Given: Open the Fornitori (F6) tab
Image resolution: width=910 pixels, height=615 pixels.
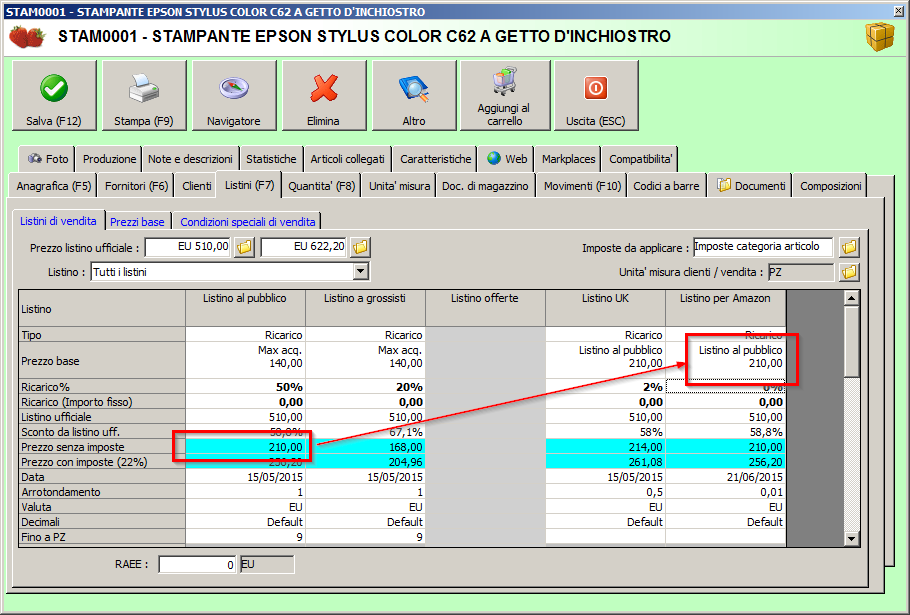Looking at the screenshot, I should coord(136,186).
